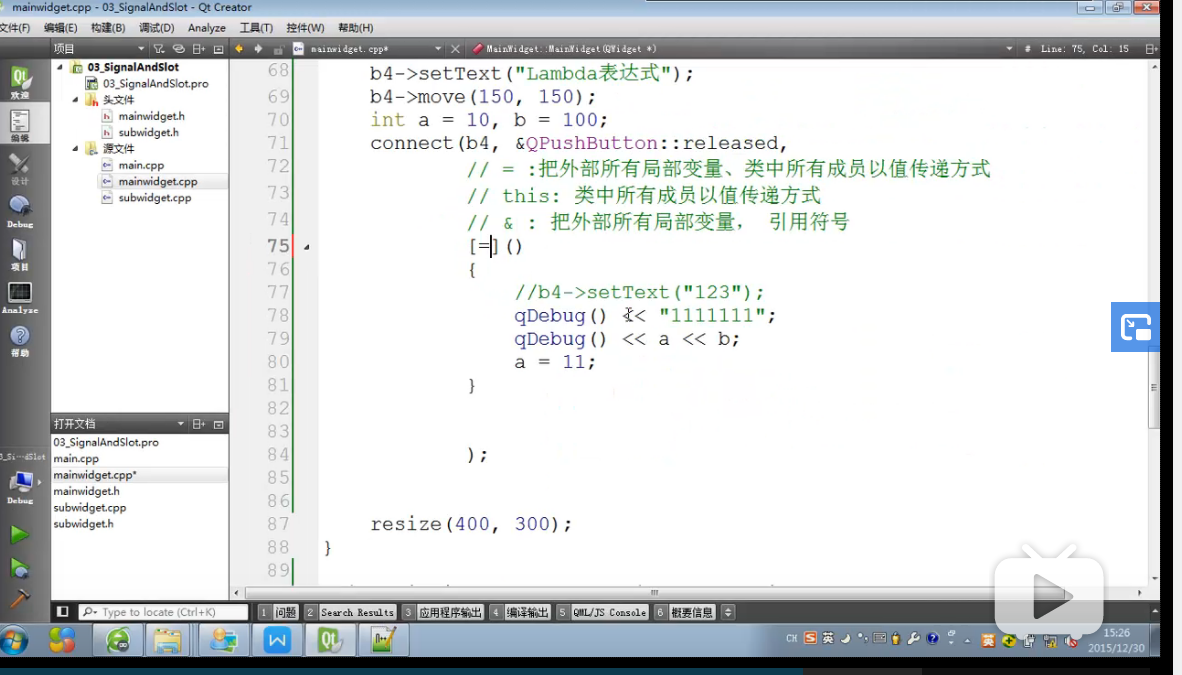Screen dimensions: 1182x675
Task: Click the blue W taskbar application icon
Action: (x=277, y=640)
